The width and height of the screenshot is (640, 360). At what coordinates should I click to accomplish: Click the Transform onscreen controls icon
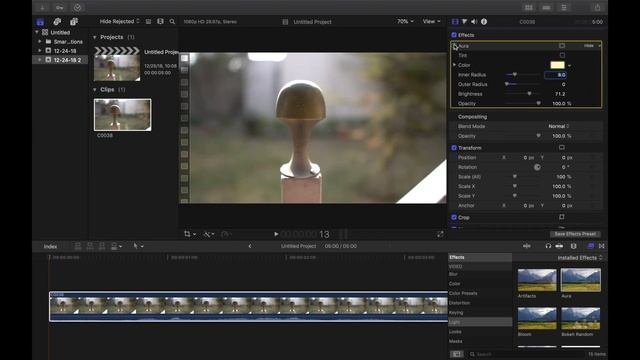(562, 147)
